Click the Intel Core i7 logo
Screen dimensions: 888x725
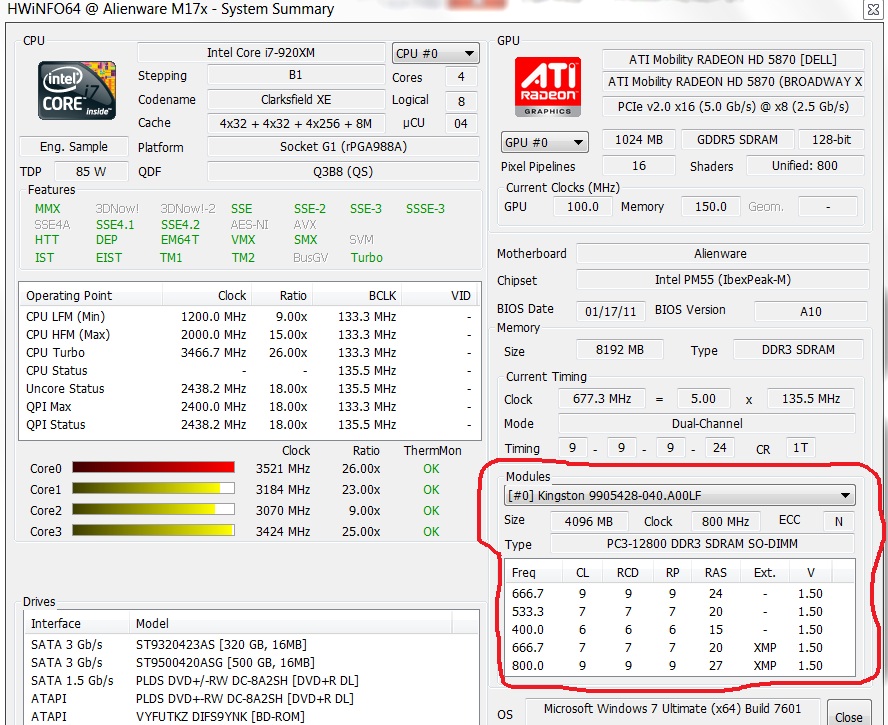pyautogui.click(x=77, y=91)
